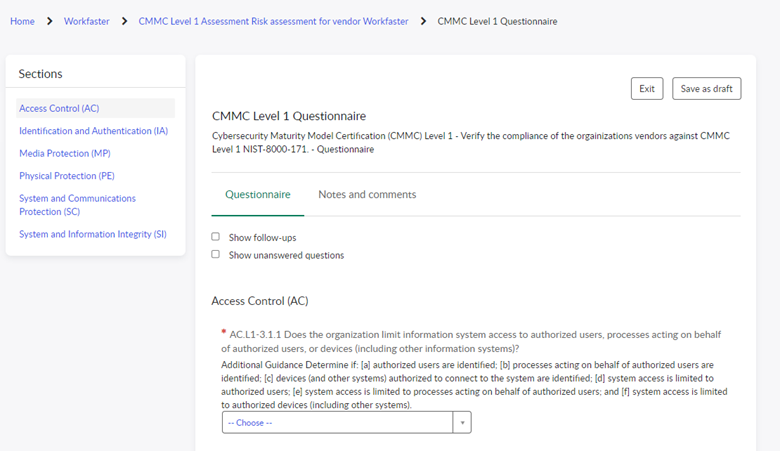
Task: Switch to the Notes and comments tab
Action: 367,194
